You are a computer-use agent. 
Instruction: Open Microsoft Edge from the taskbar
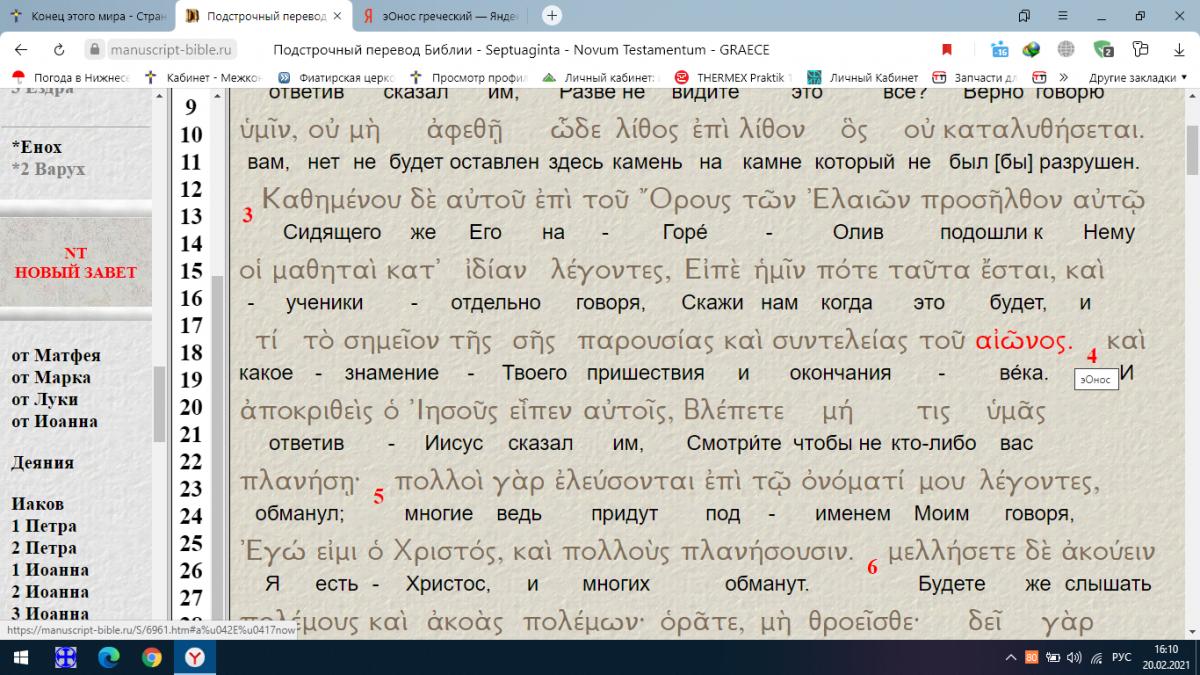[x=109, y=657]
